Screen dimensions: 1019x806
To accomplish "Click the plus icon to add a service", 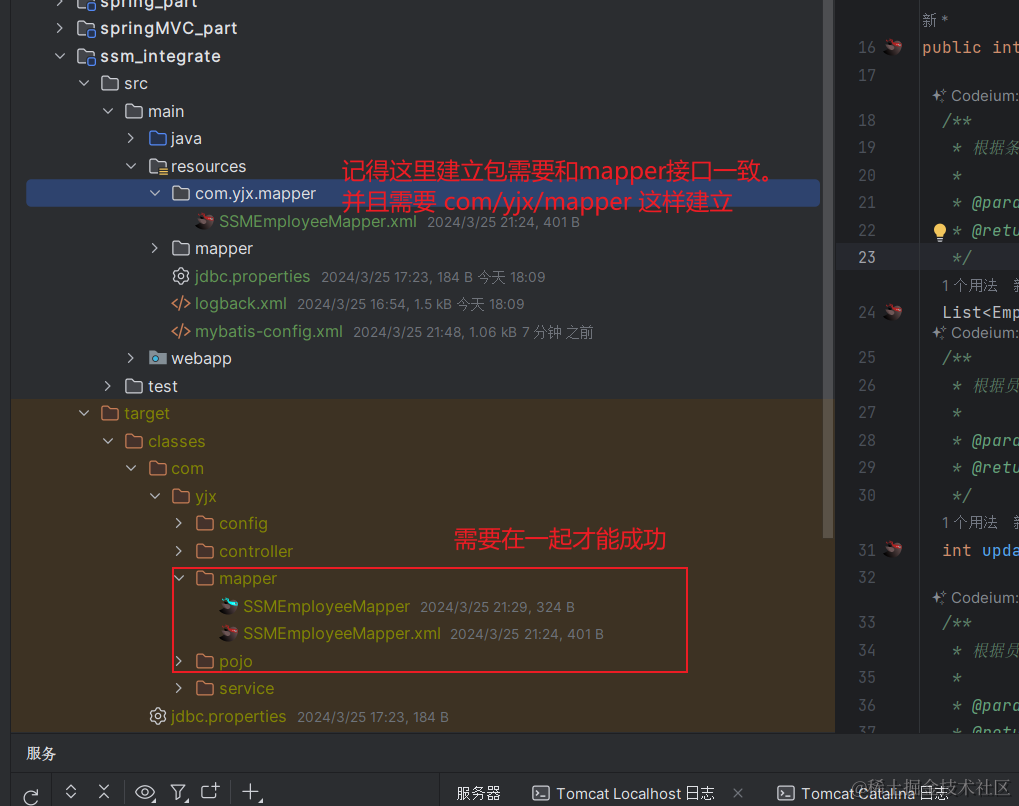I will (250, 792).
